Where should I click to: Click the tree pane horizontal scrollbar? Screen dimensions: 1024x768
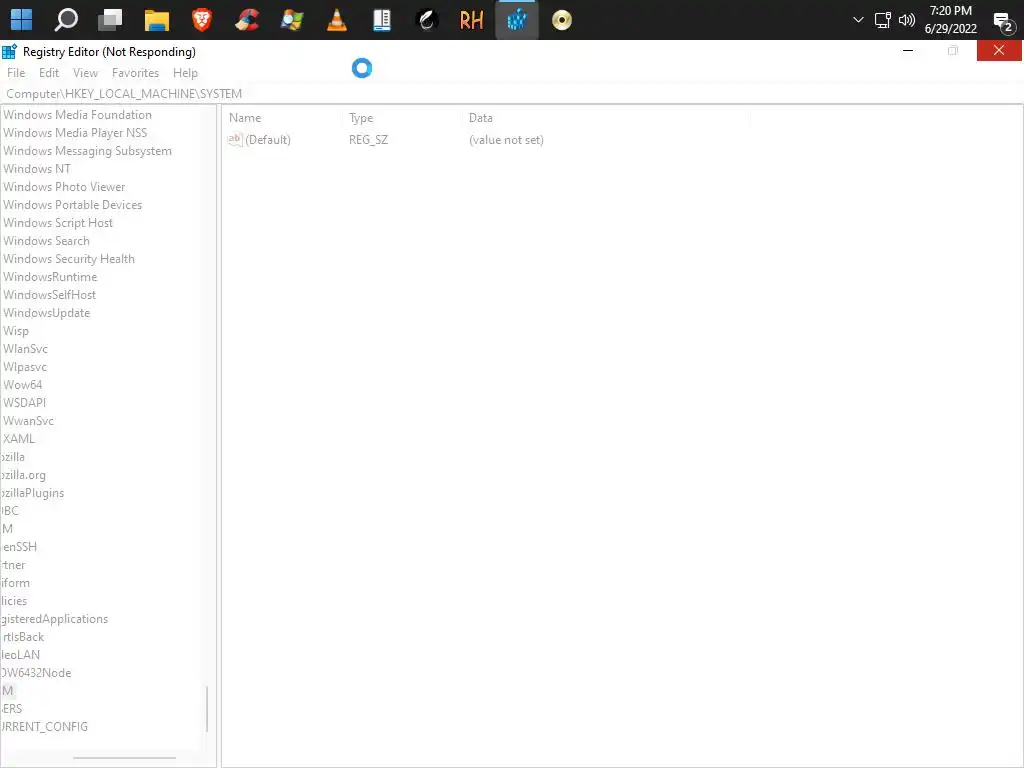(x=124, y=758)
